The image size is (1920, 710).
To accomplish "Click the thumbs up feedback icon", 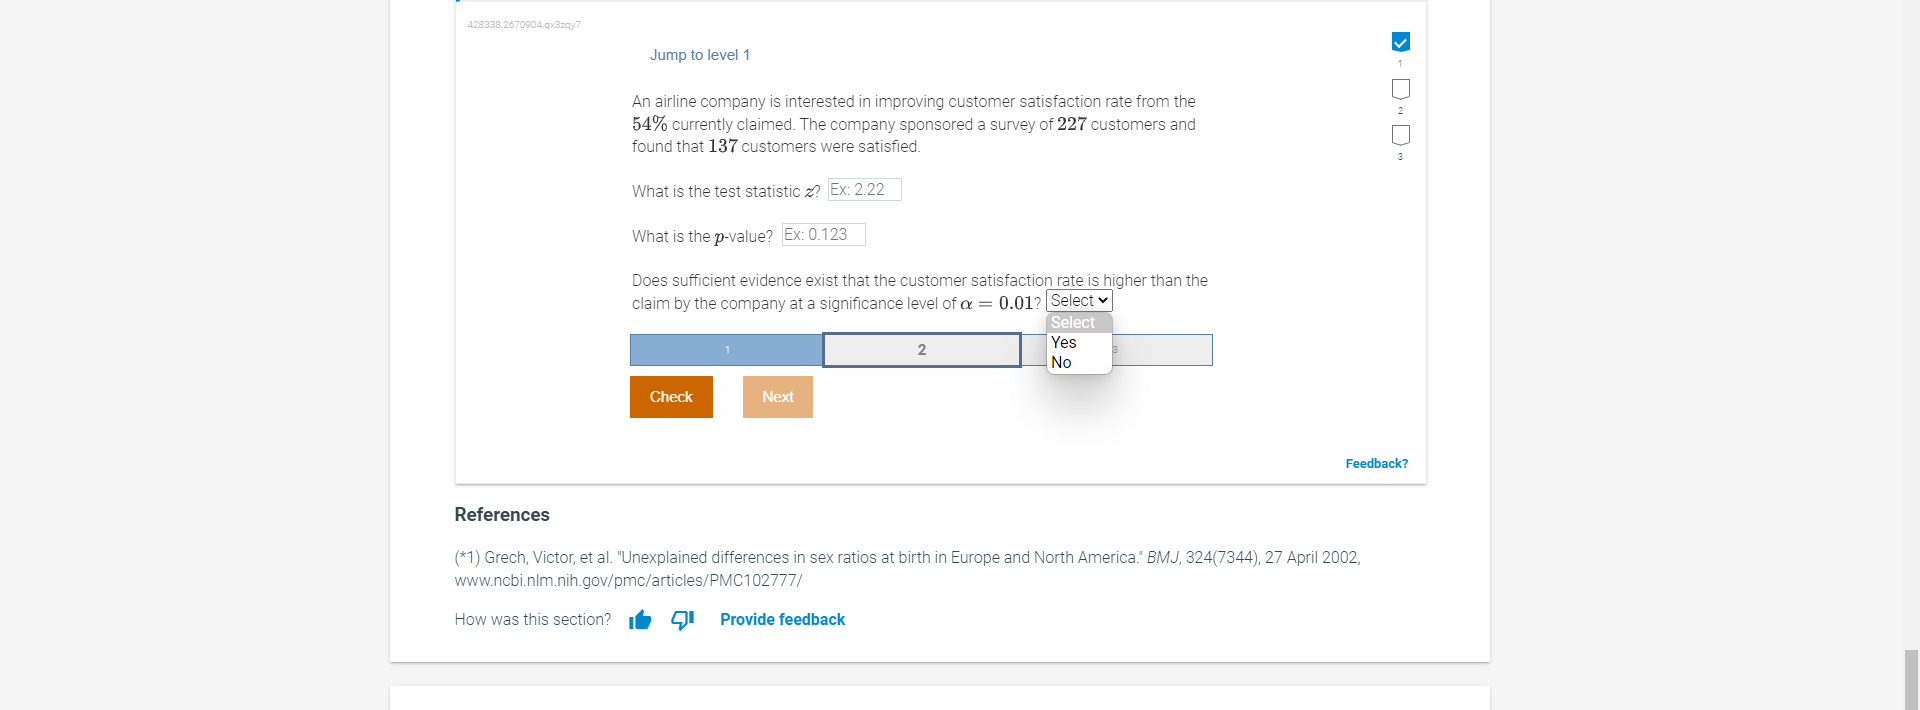I will click(640, 620).
